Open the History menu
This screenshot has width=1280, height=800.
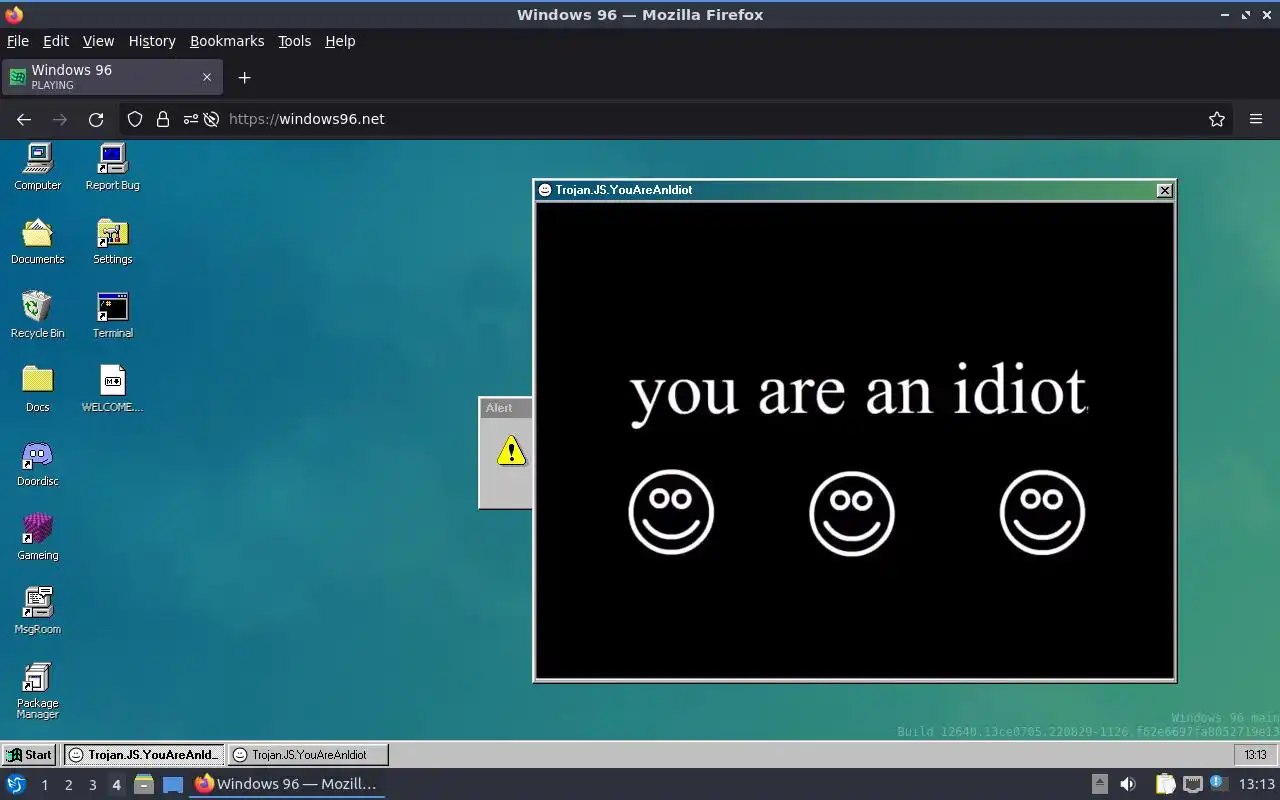152,41
